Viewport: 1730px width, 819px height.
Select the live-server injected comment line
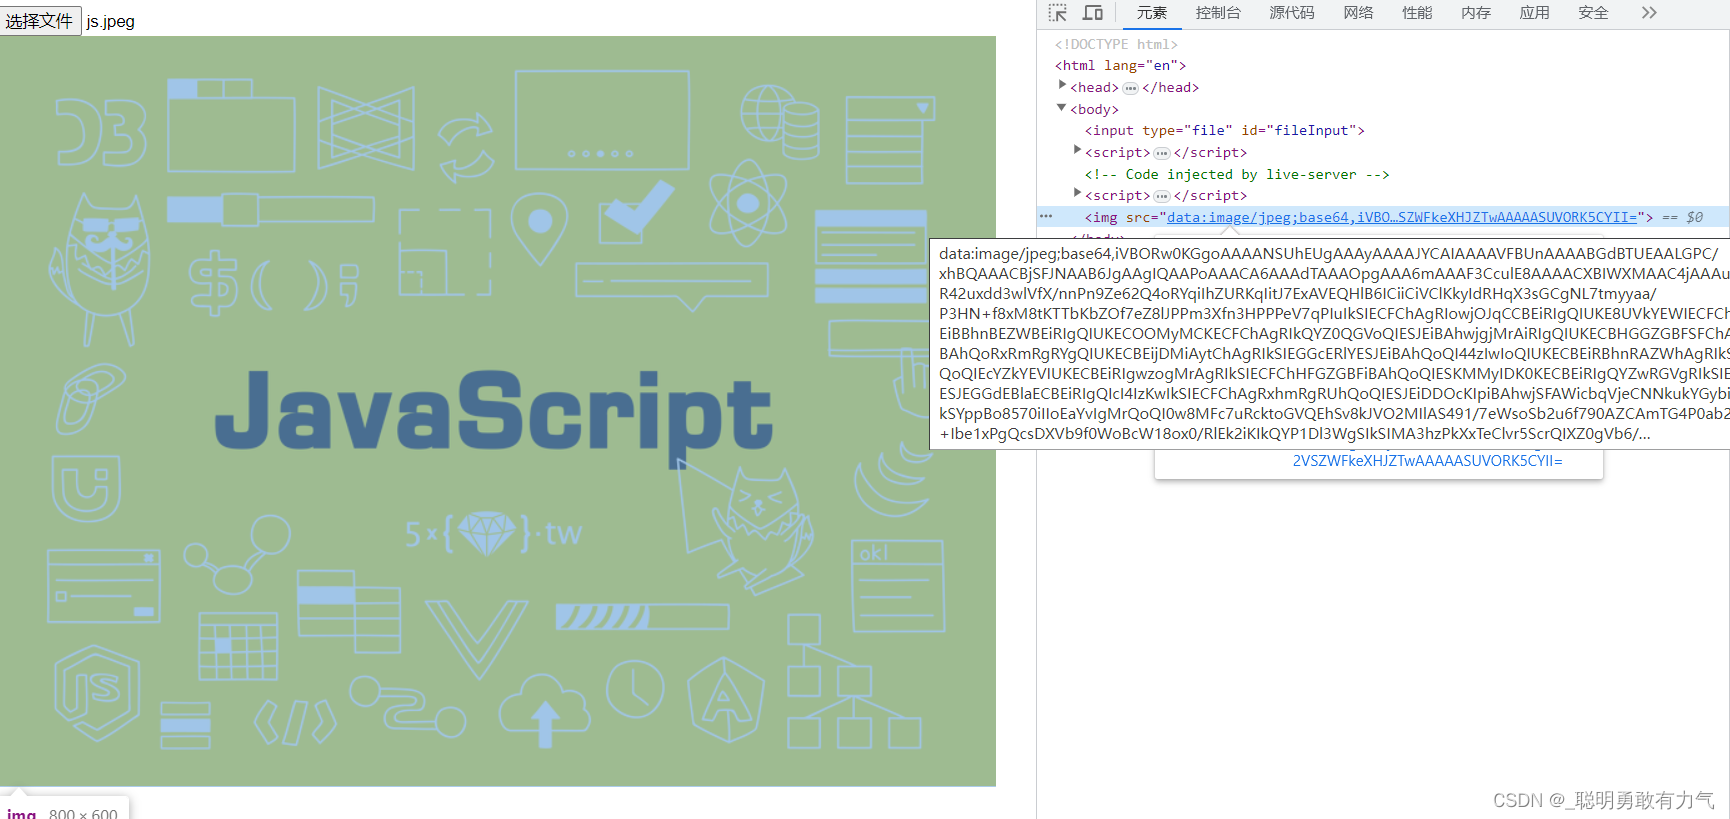(x=1237, y=174)
